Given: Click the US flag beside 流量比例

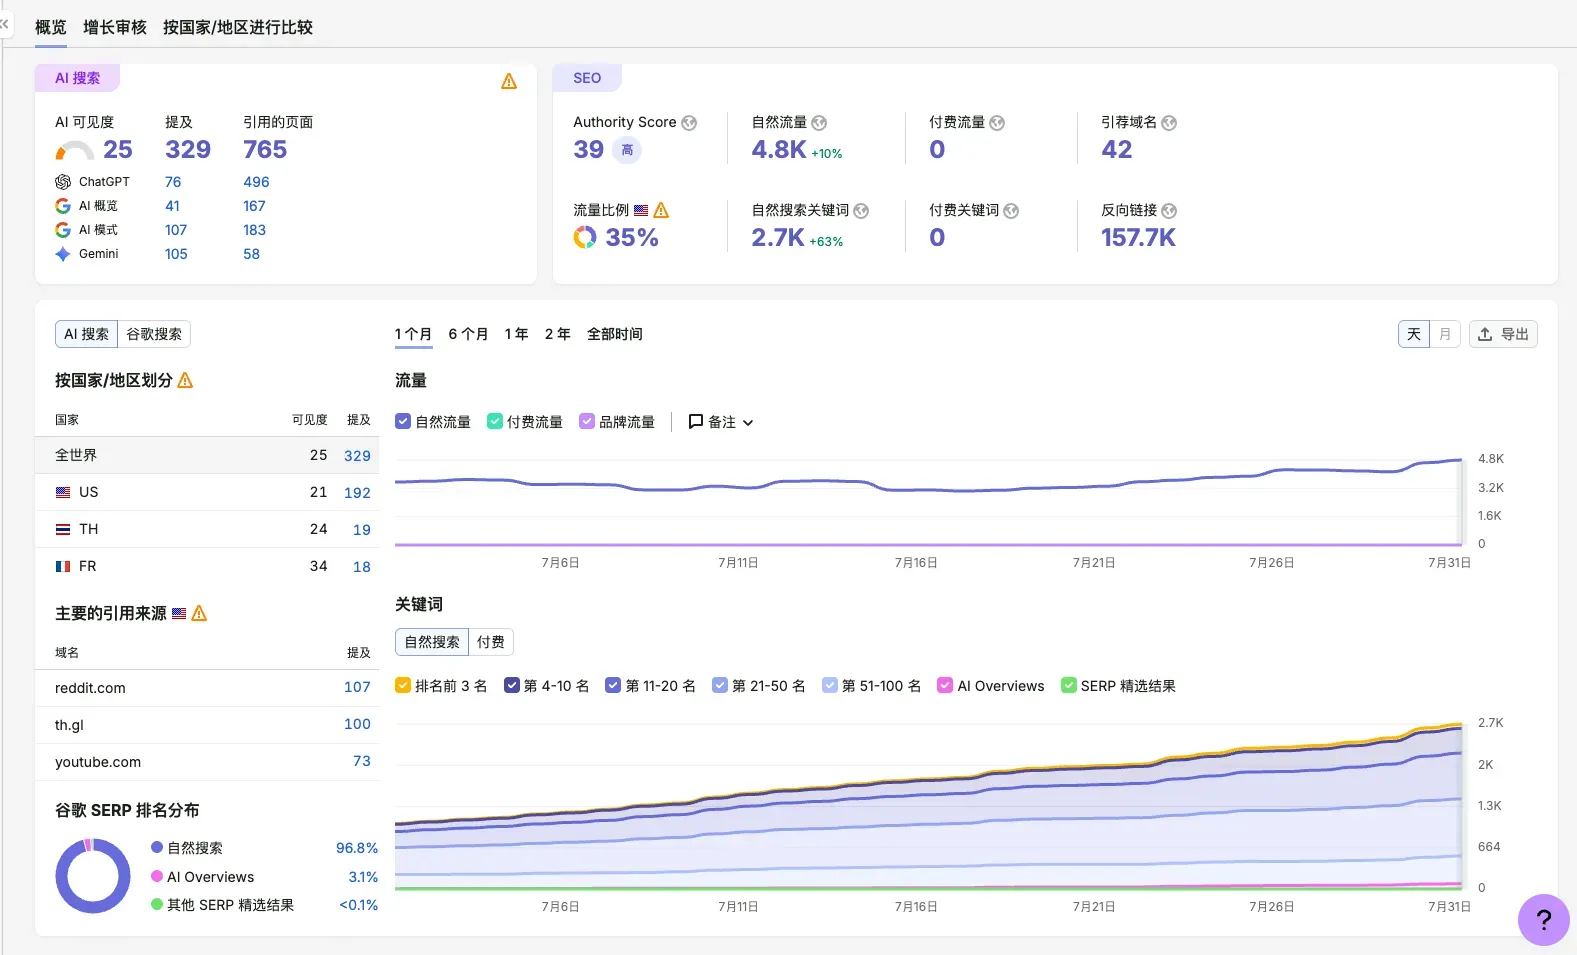Looking at the screenshot, I should 641,211.
